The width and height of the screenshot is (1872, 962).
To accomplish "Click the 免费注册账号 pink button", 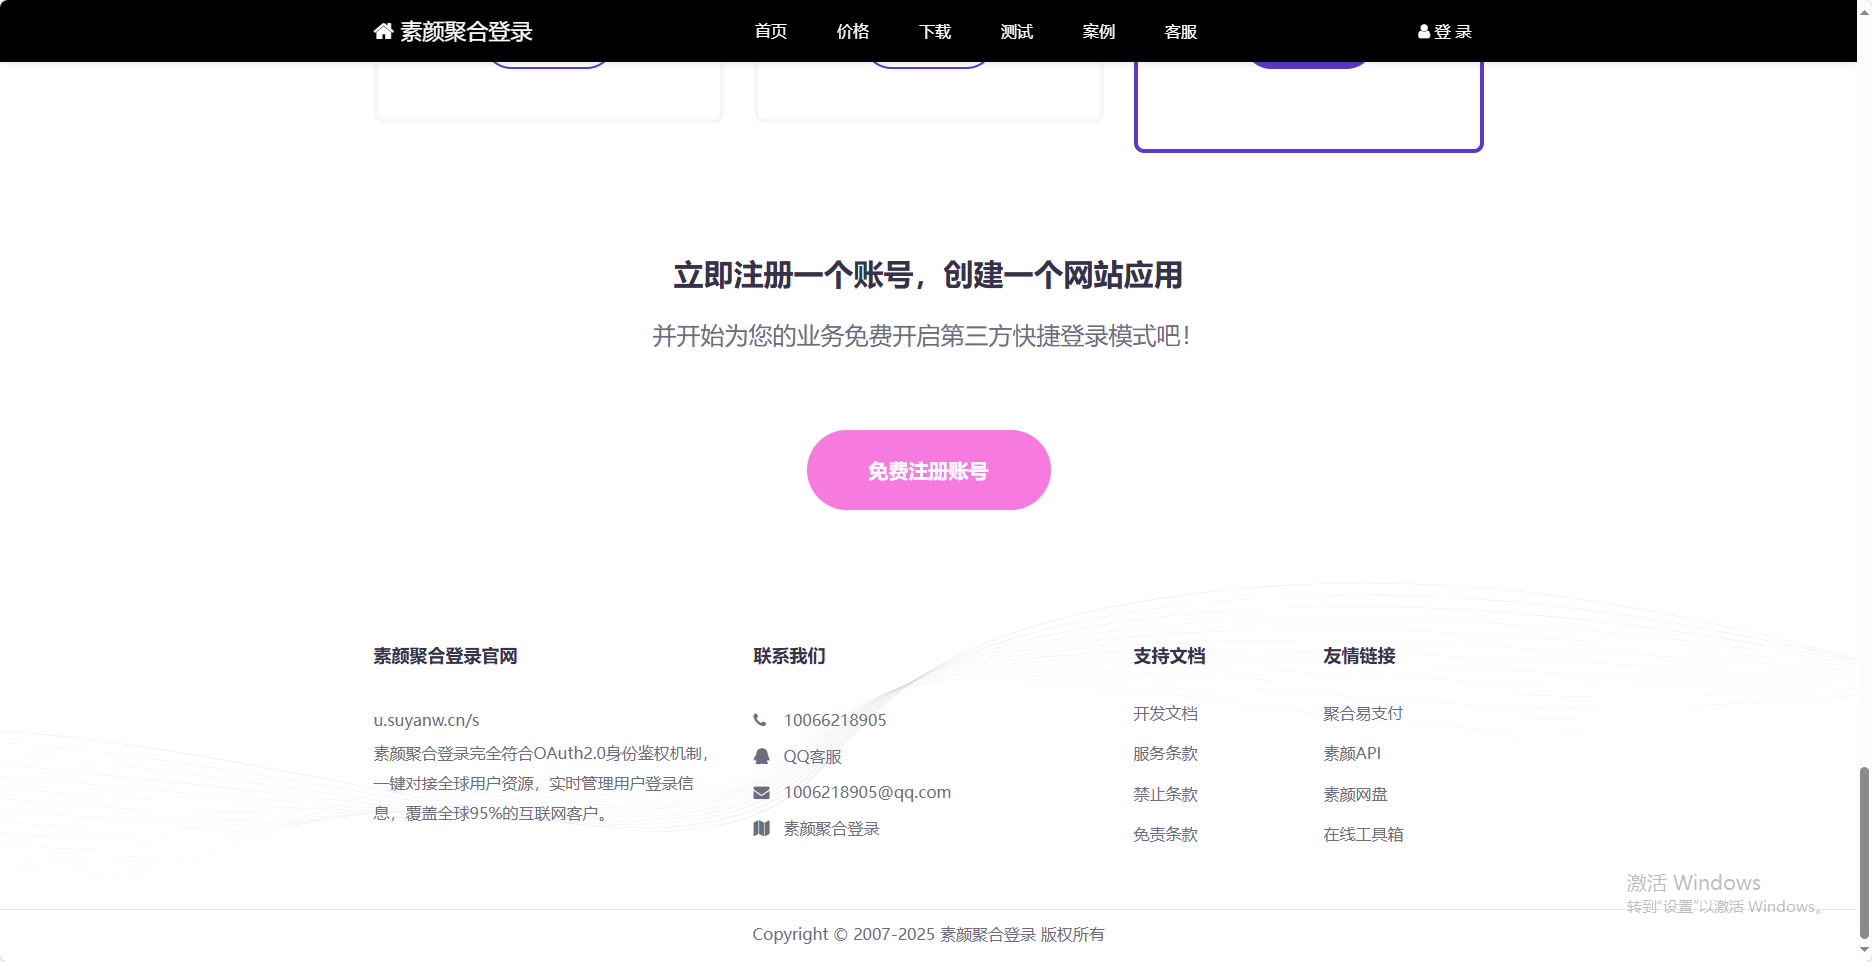I will (928, 470).
